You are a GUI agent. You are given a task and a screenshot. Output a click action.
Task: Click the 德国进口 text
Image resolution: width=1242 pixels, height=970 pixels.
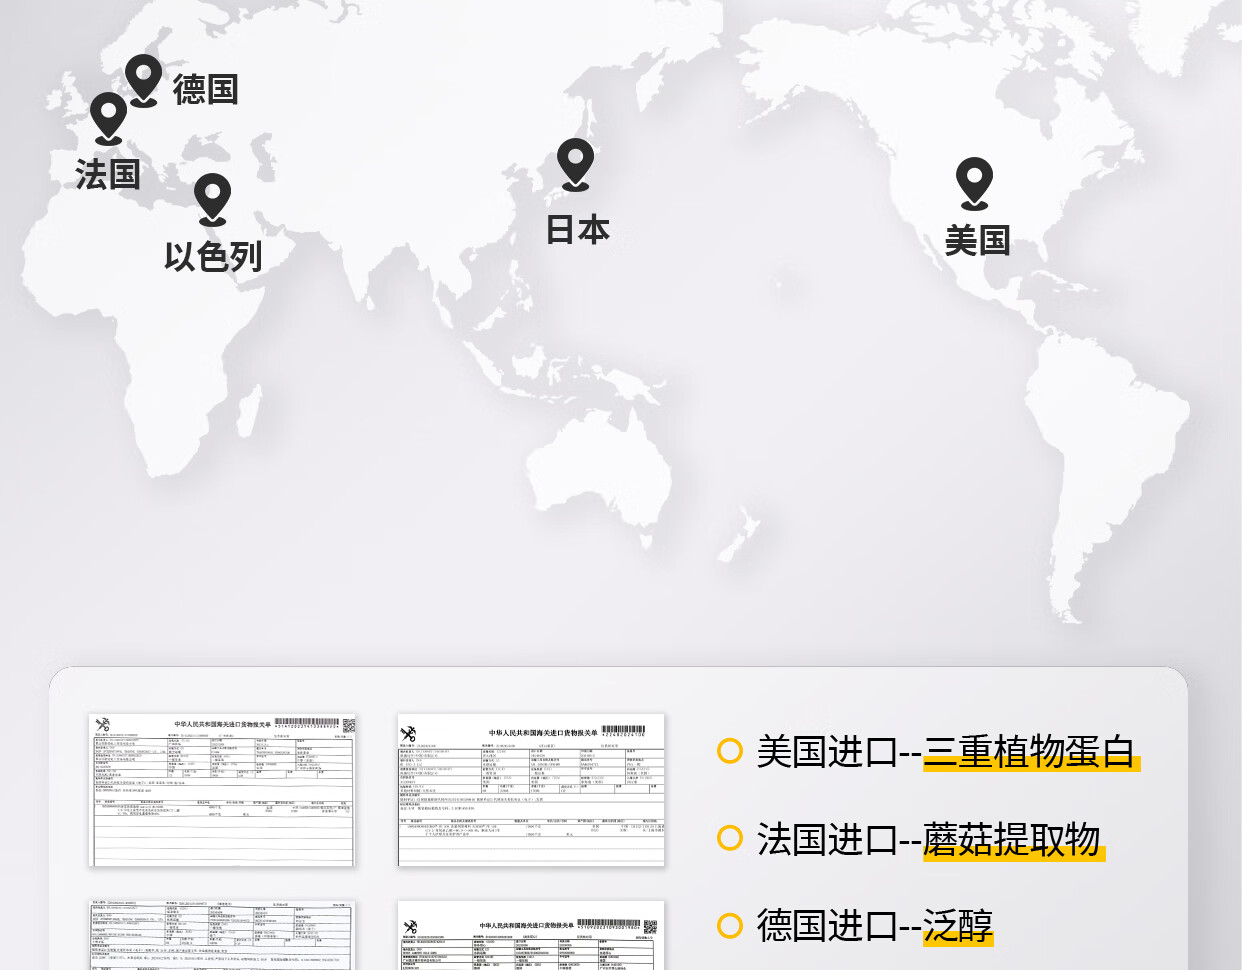[x=827, y=926]
